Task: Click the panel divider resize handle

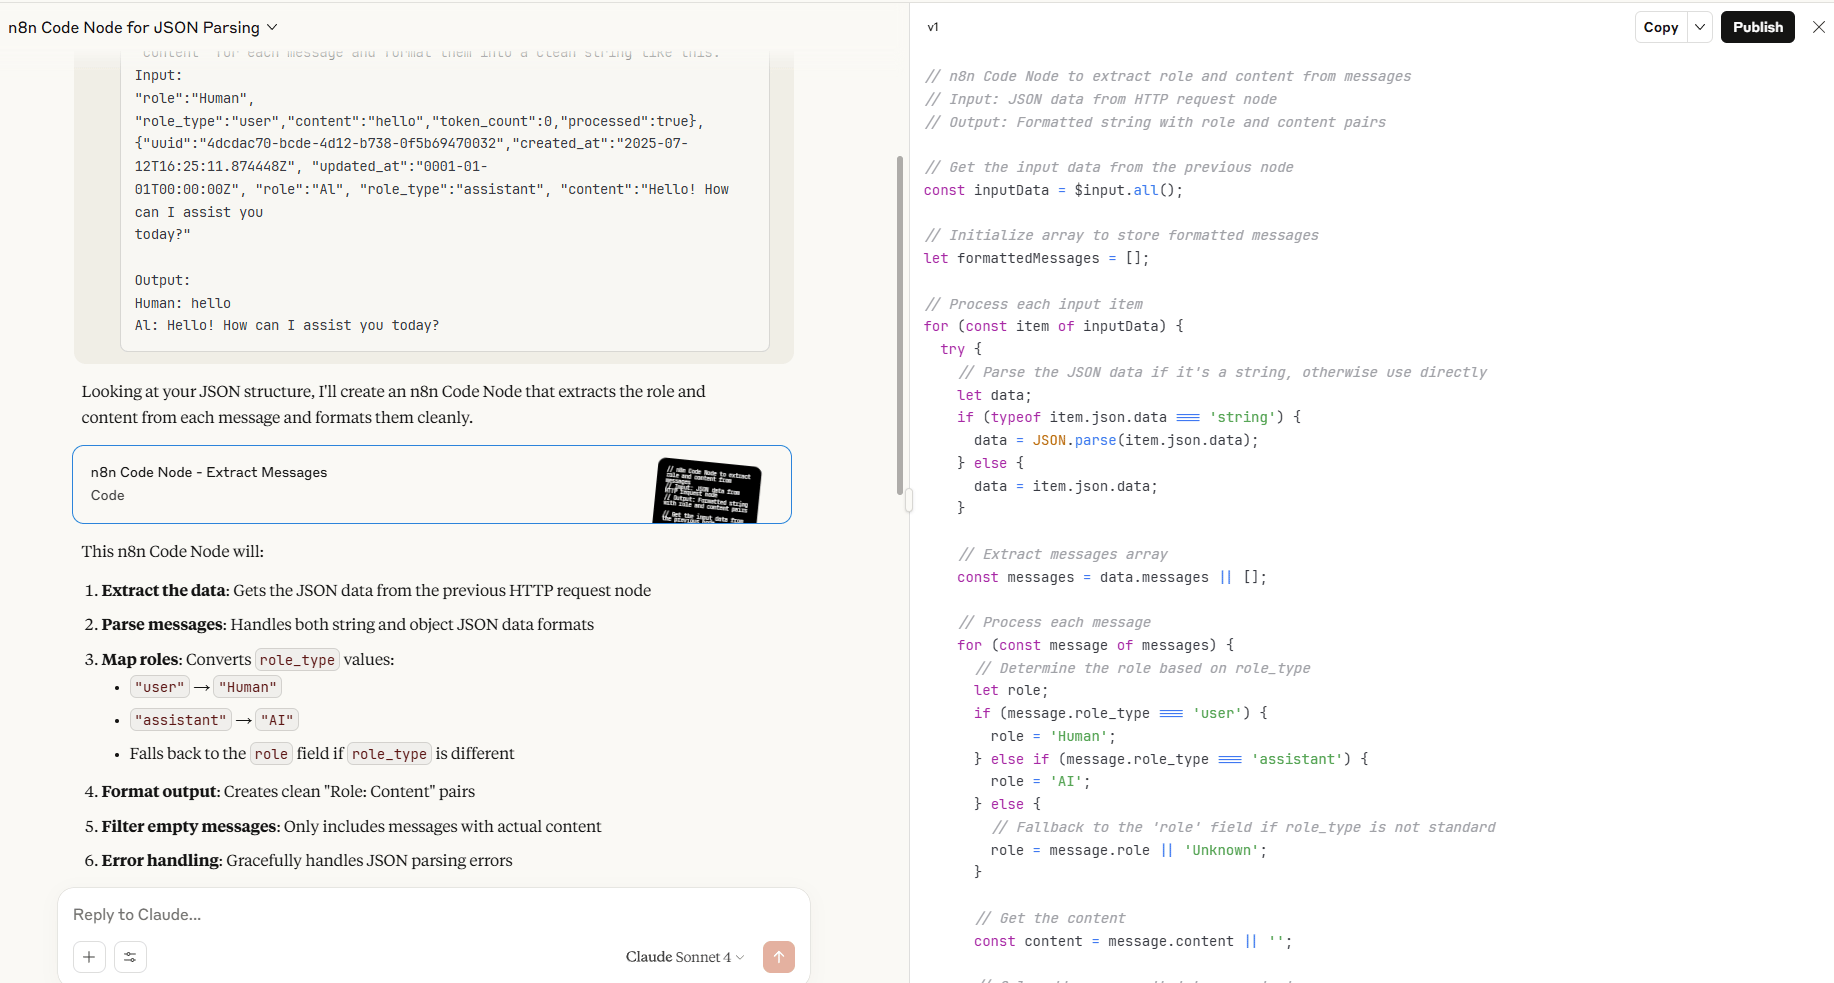Action: pyautogui.click(x=909, y=500)
